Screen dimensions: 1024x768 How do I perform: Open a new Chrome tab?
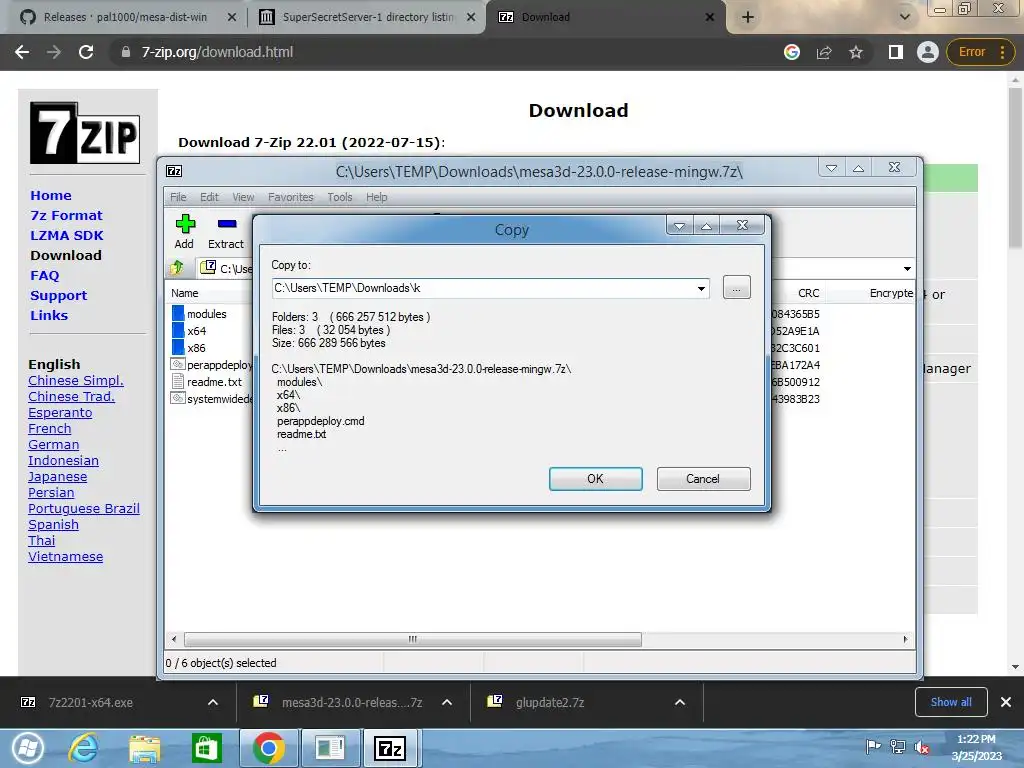pos(748,17)
